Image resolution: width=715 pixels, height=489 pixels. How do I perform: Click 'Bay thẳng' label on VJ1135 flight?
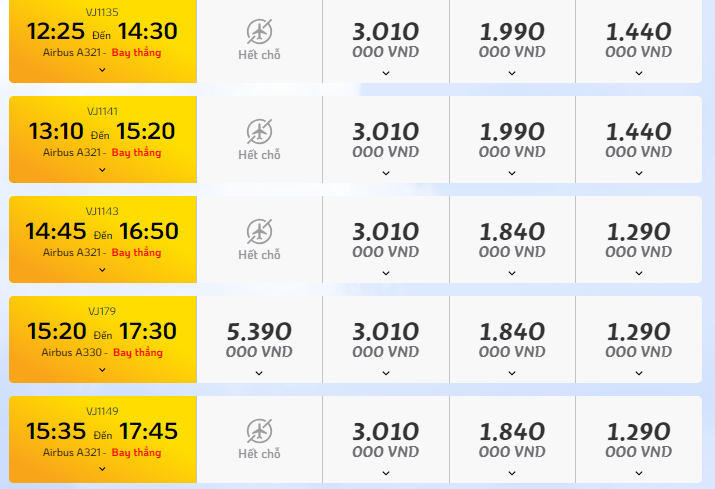(x=136, y=52)
